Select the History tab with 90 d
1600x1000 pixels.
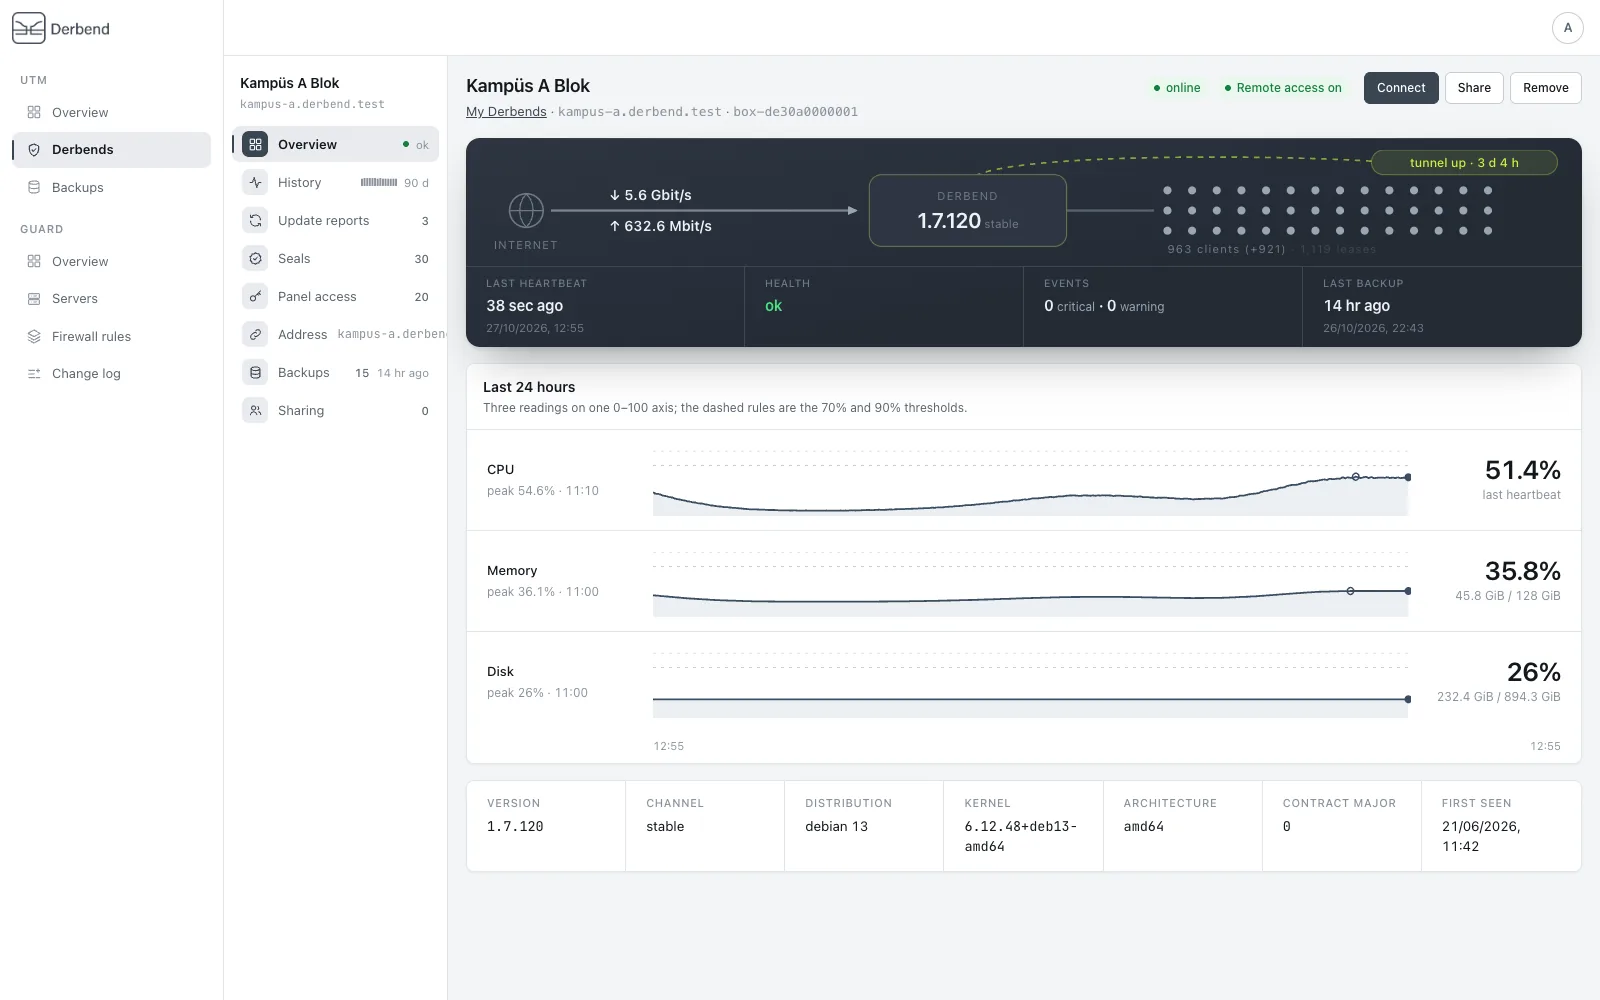(x=336, y=182)
